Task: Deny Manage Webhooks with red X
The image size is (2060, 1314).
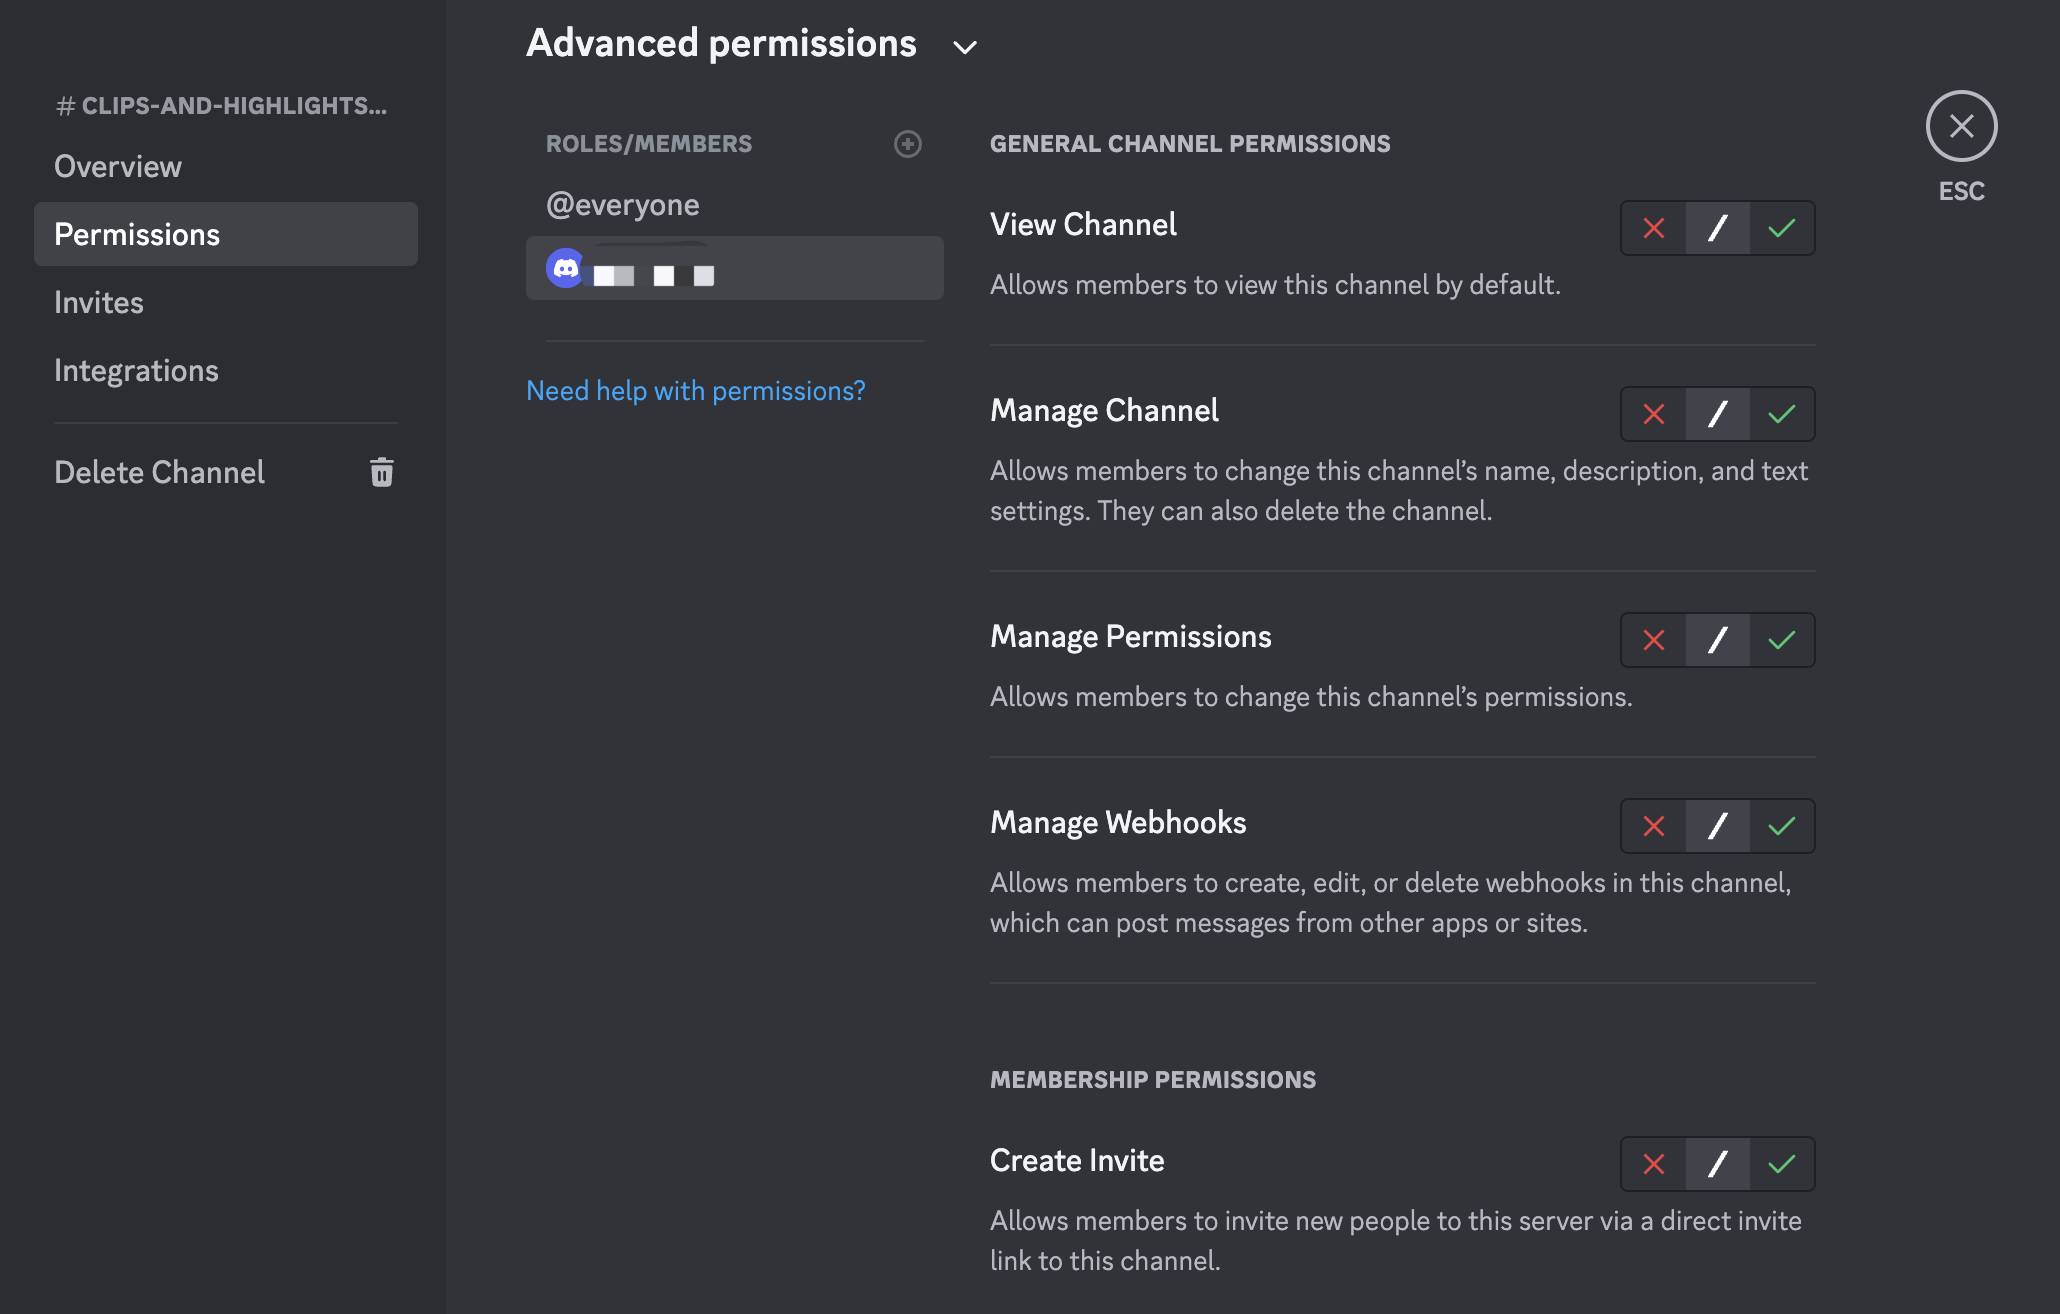Action: [1653, 826]
